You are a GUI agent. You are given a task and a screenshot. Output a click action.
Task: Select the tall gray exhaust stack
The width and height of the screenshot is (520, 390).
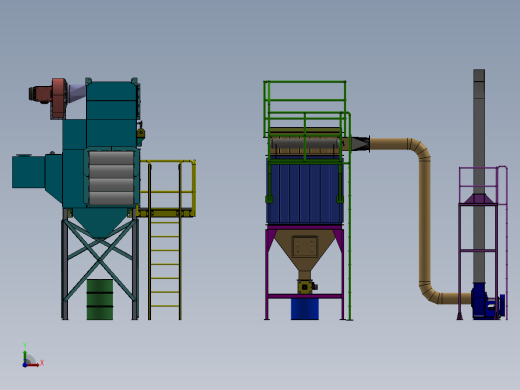click(x=479, y=175)
